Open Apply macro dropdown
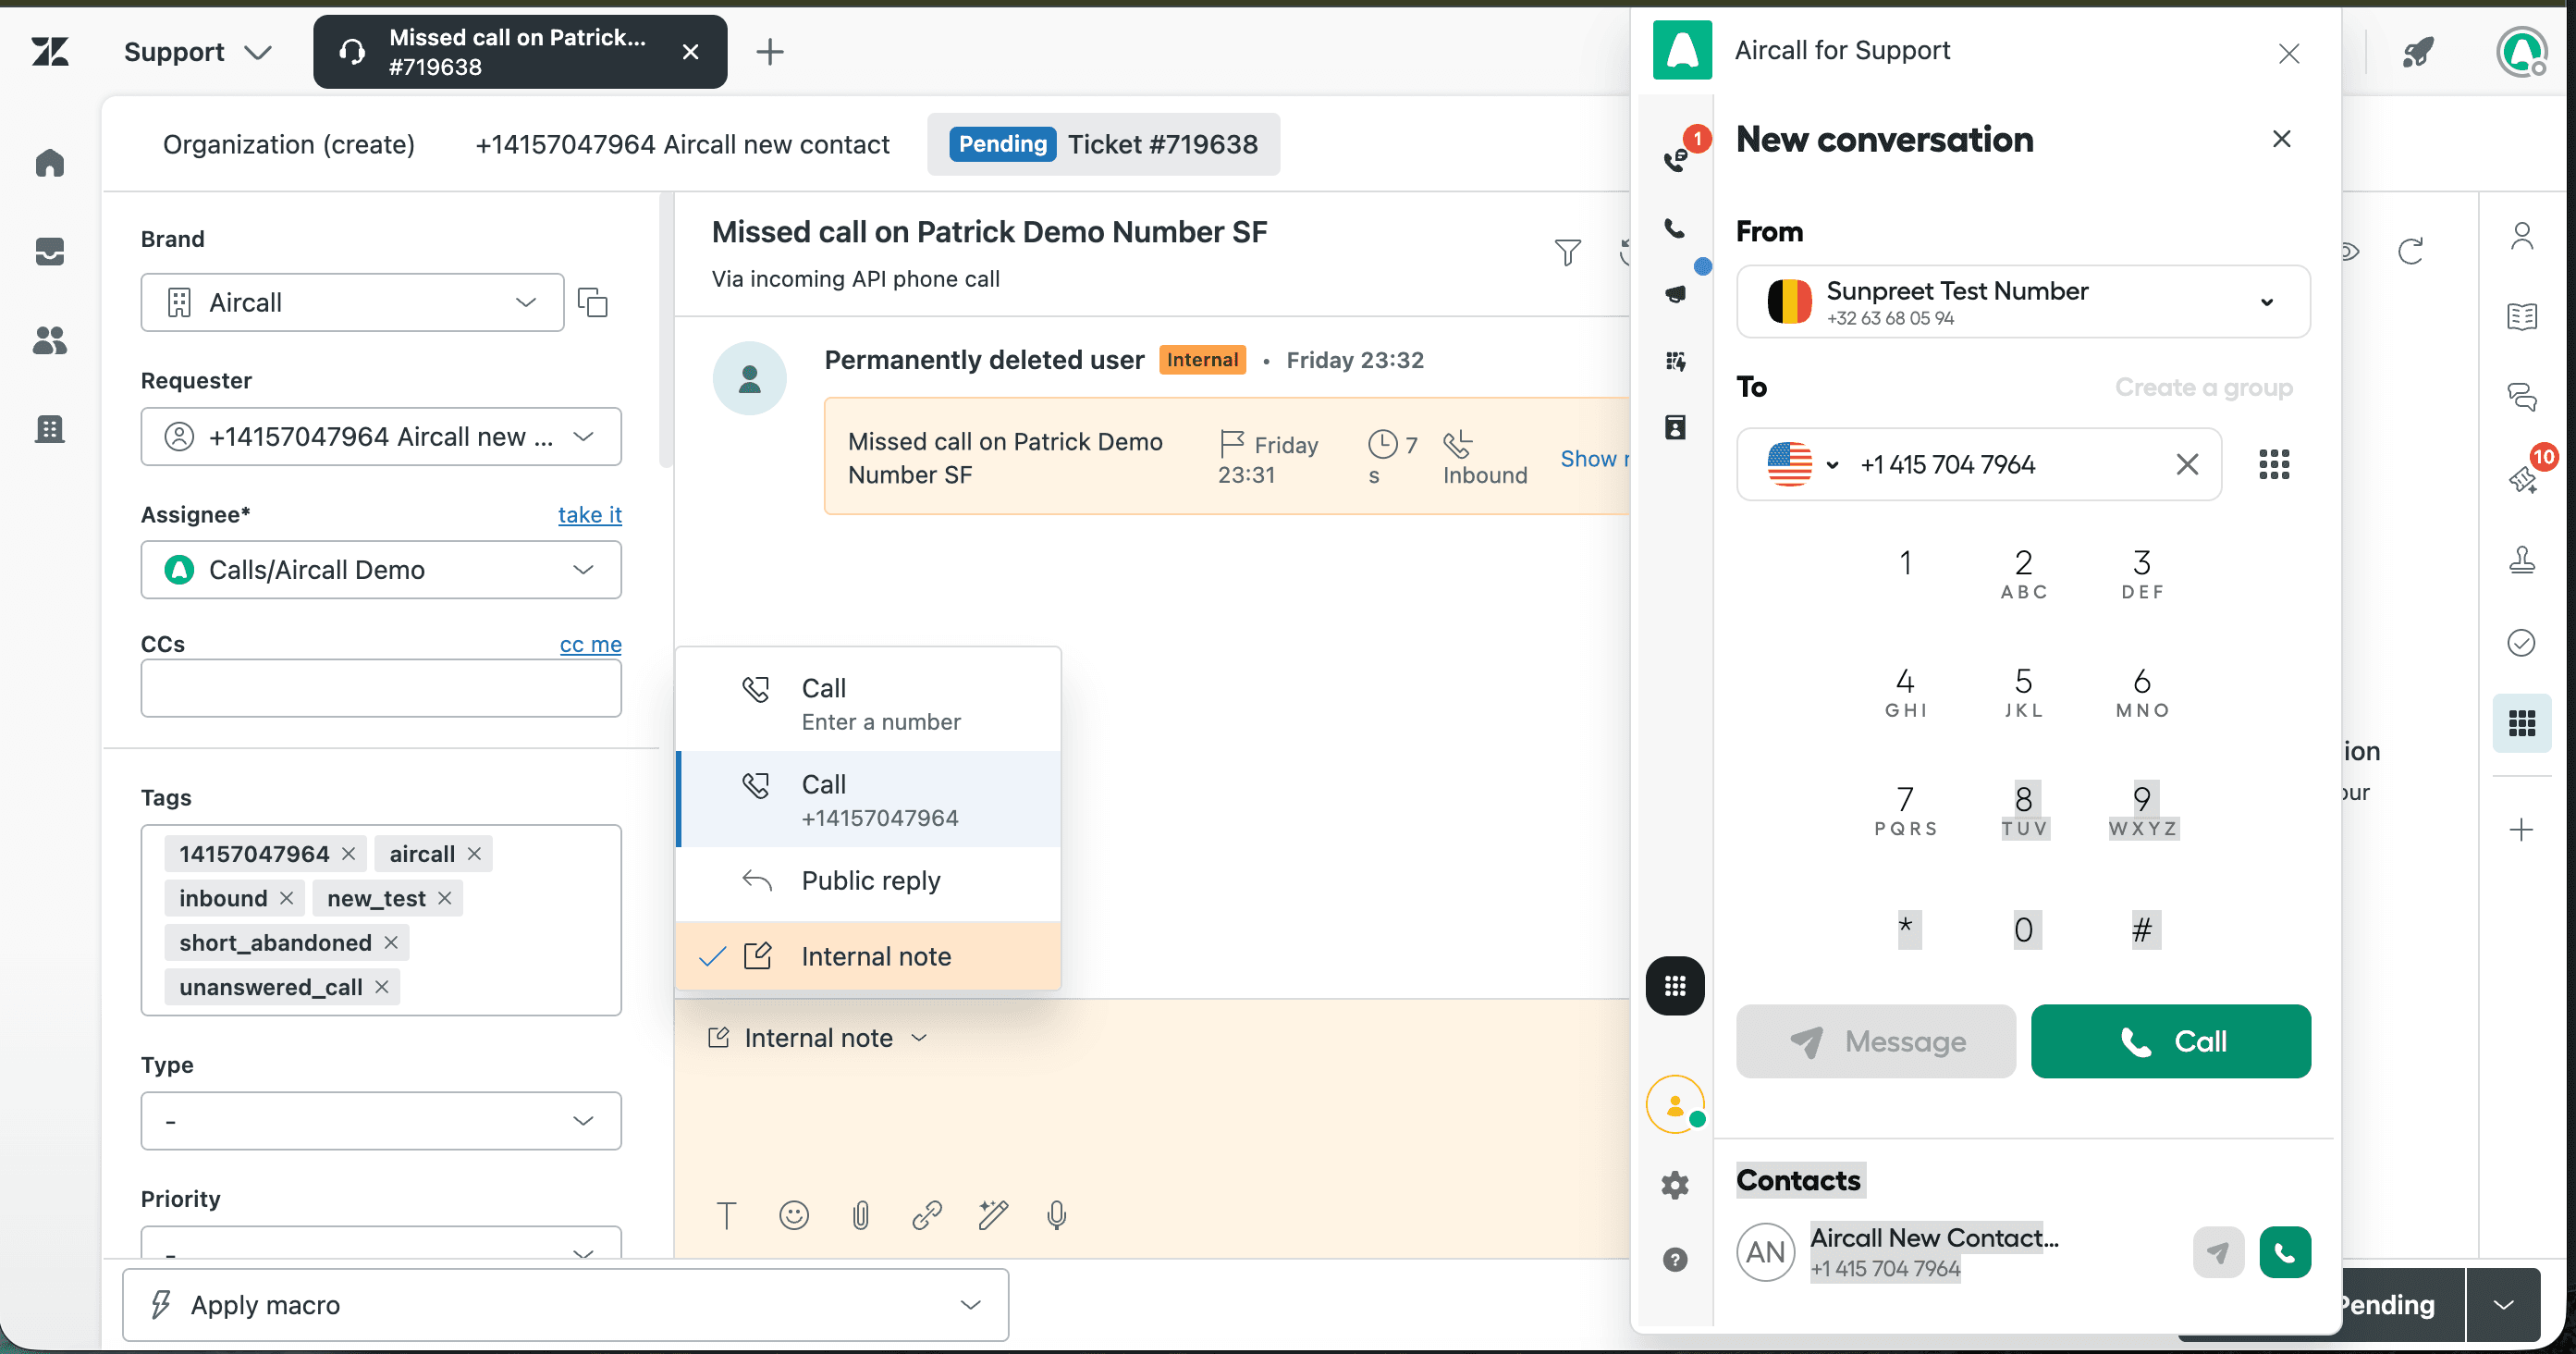Image resolution: width=2576 pixels, height=1354 pixels. click(x=565, y=1305)
